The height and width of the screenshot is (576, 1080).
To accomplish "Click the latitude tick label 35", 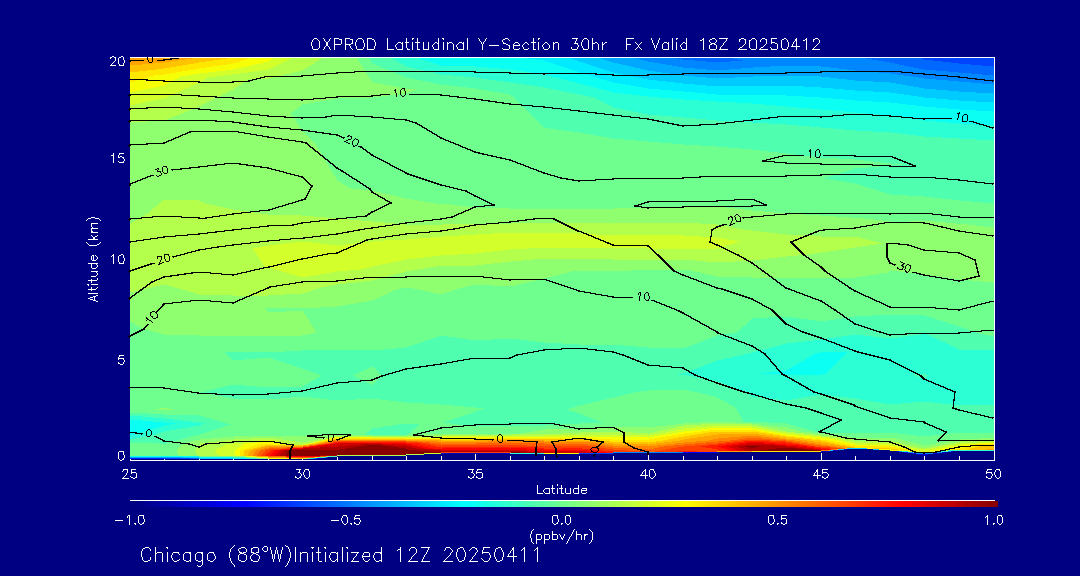I will (x=475, y=474).
